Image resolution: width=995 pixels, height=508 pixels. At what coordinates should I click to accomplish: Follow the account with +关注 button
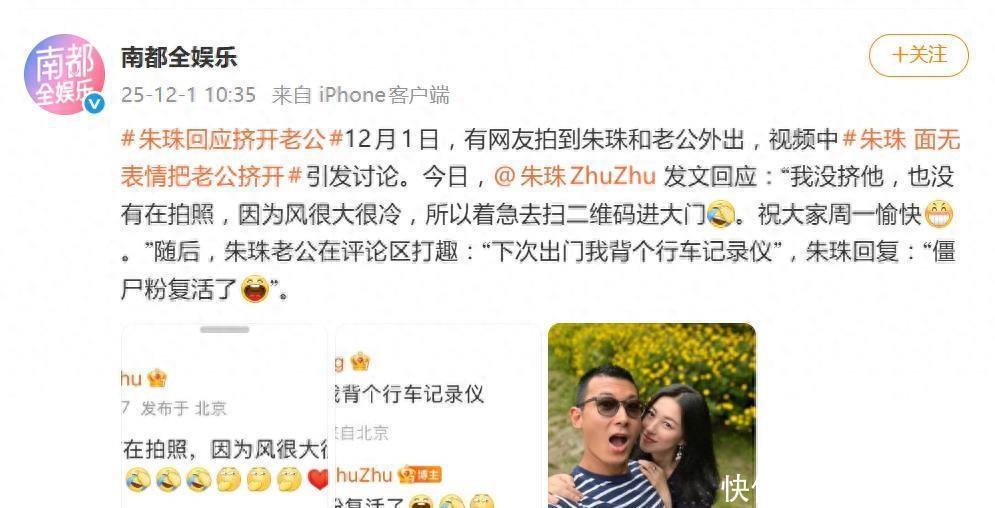click(918, 55)
